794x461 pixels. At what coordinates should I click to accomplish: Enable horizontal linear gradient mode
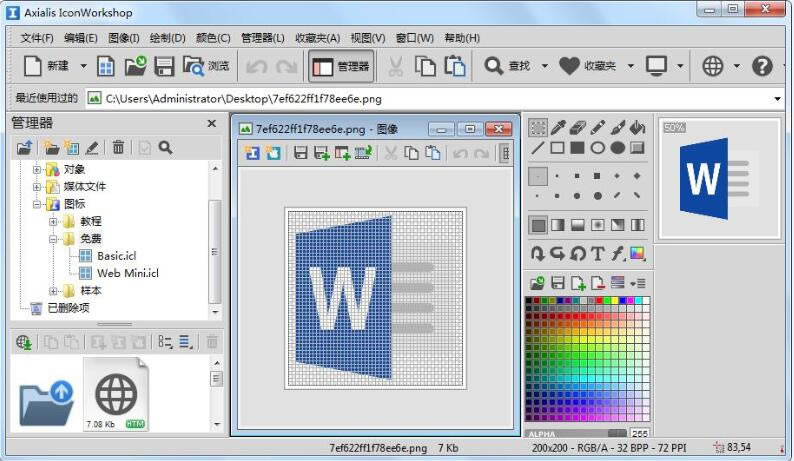click(x=558, y=225)
